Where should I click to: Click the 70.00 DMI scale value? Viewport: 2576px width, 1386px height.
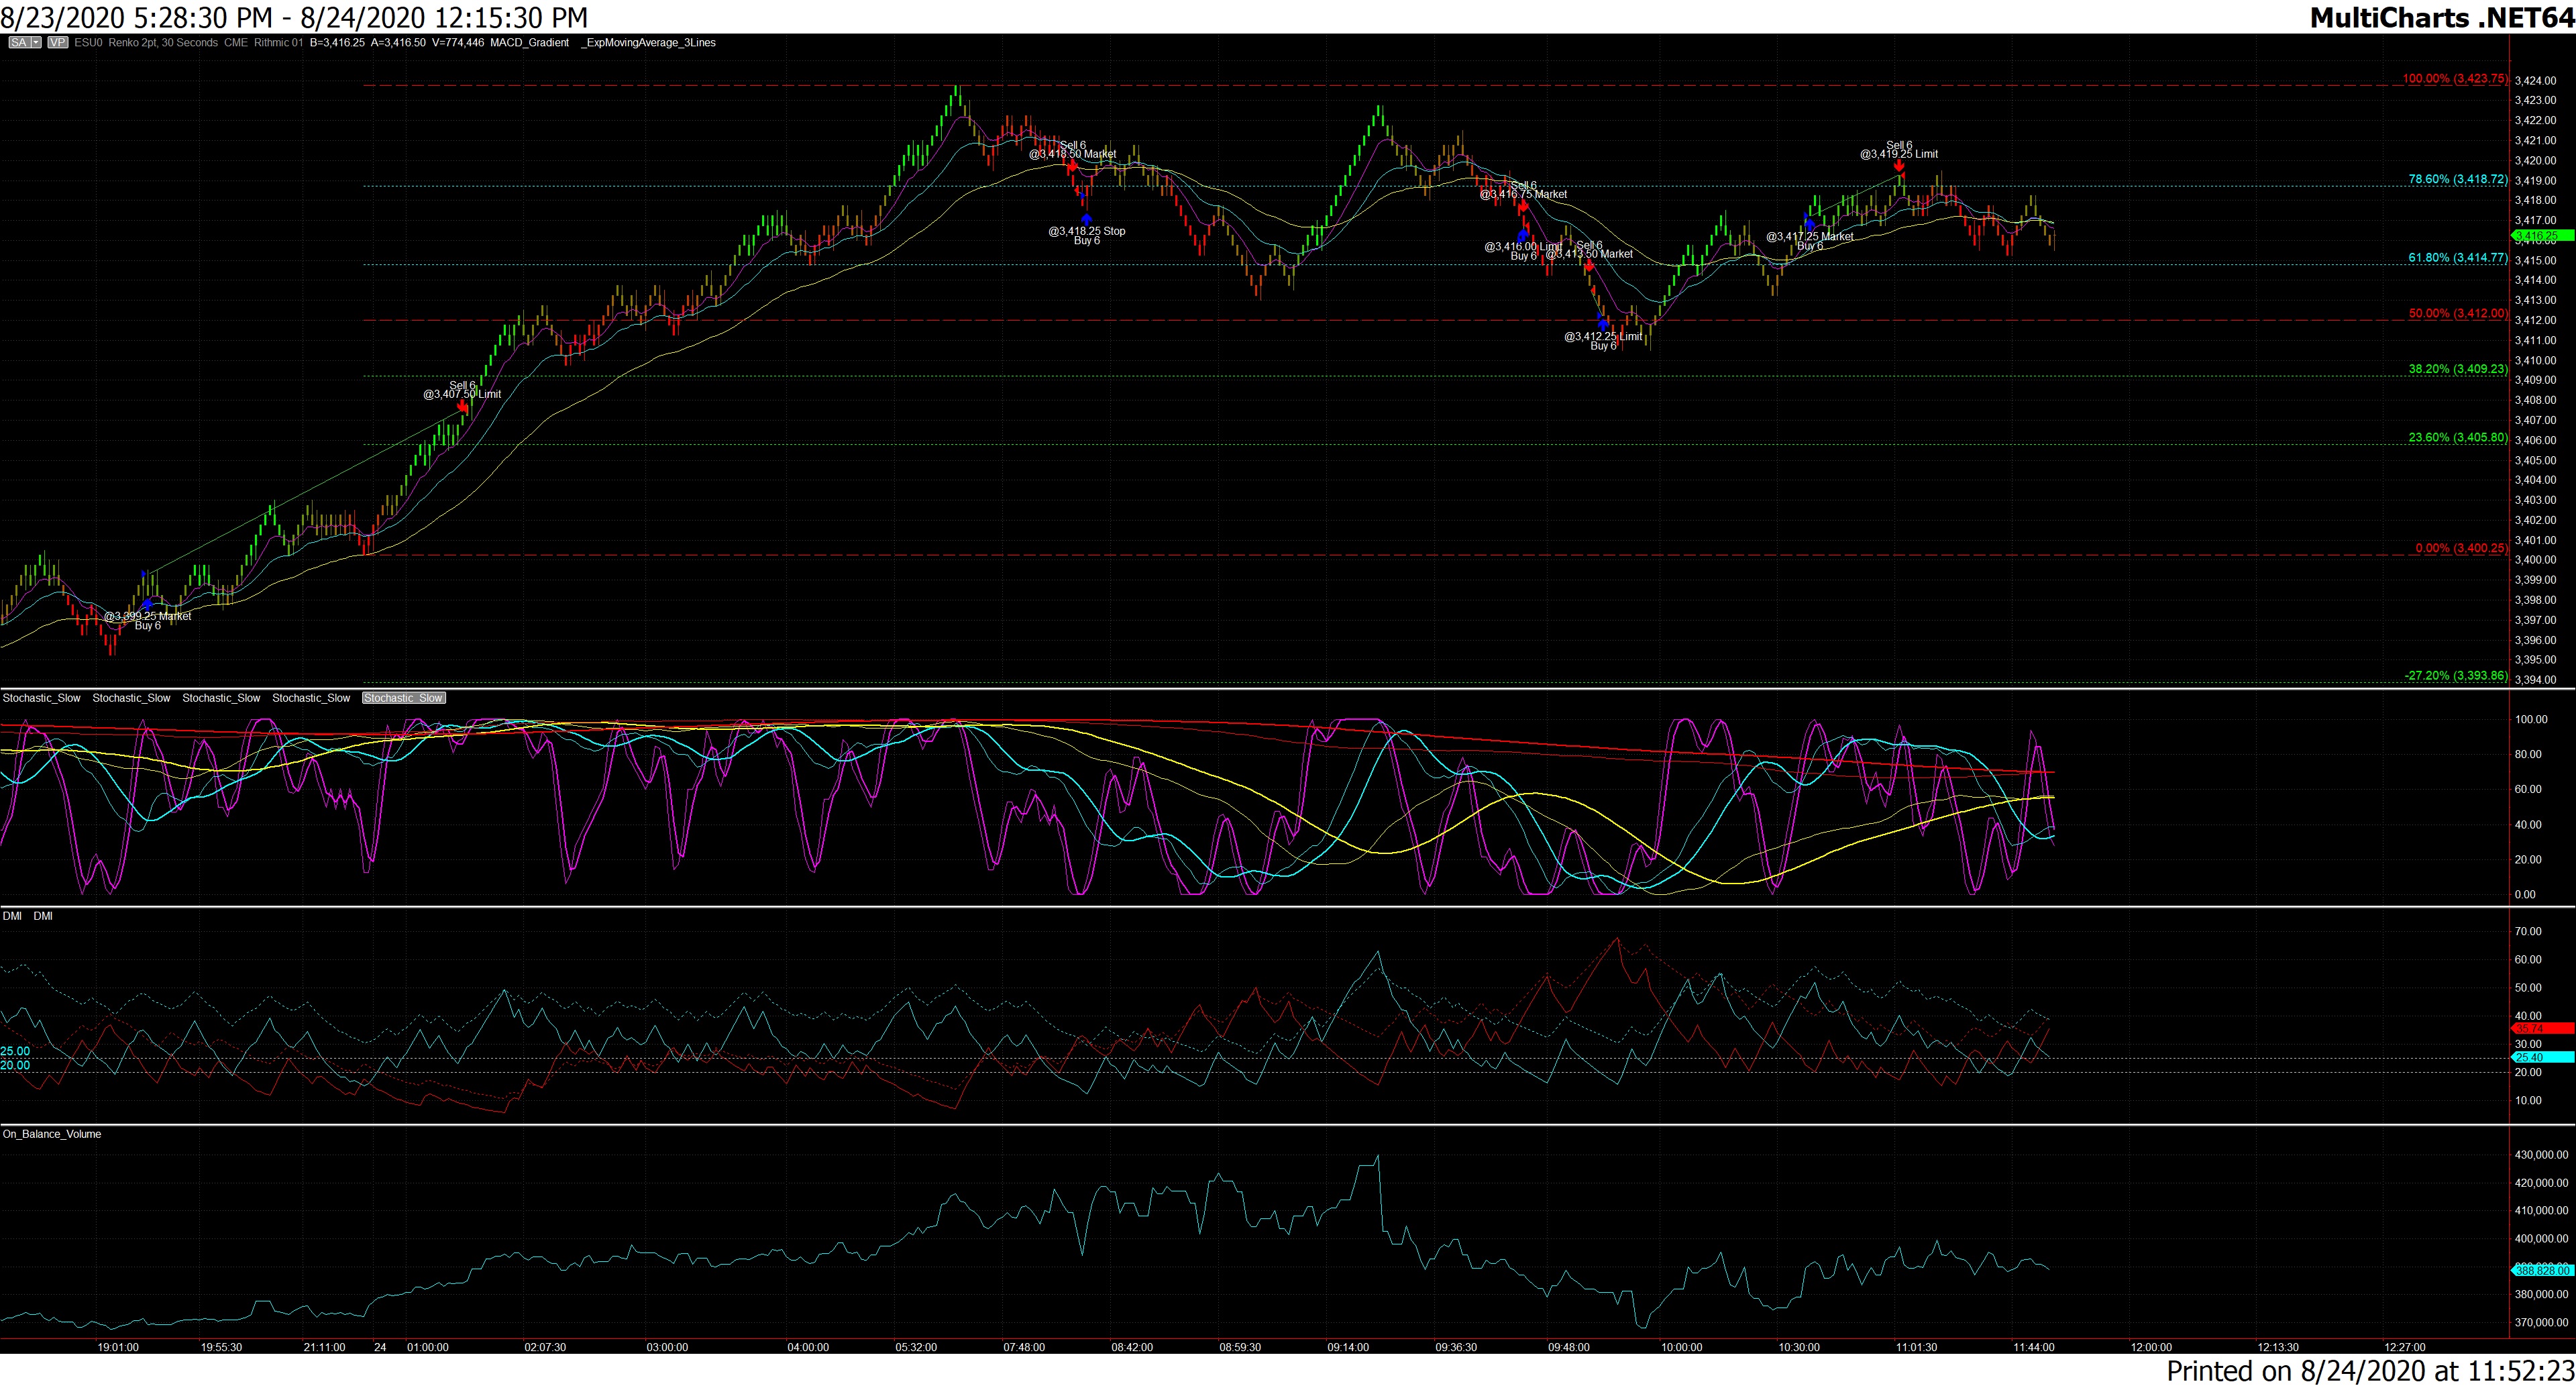2528,931
